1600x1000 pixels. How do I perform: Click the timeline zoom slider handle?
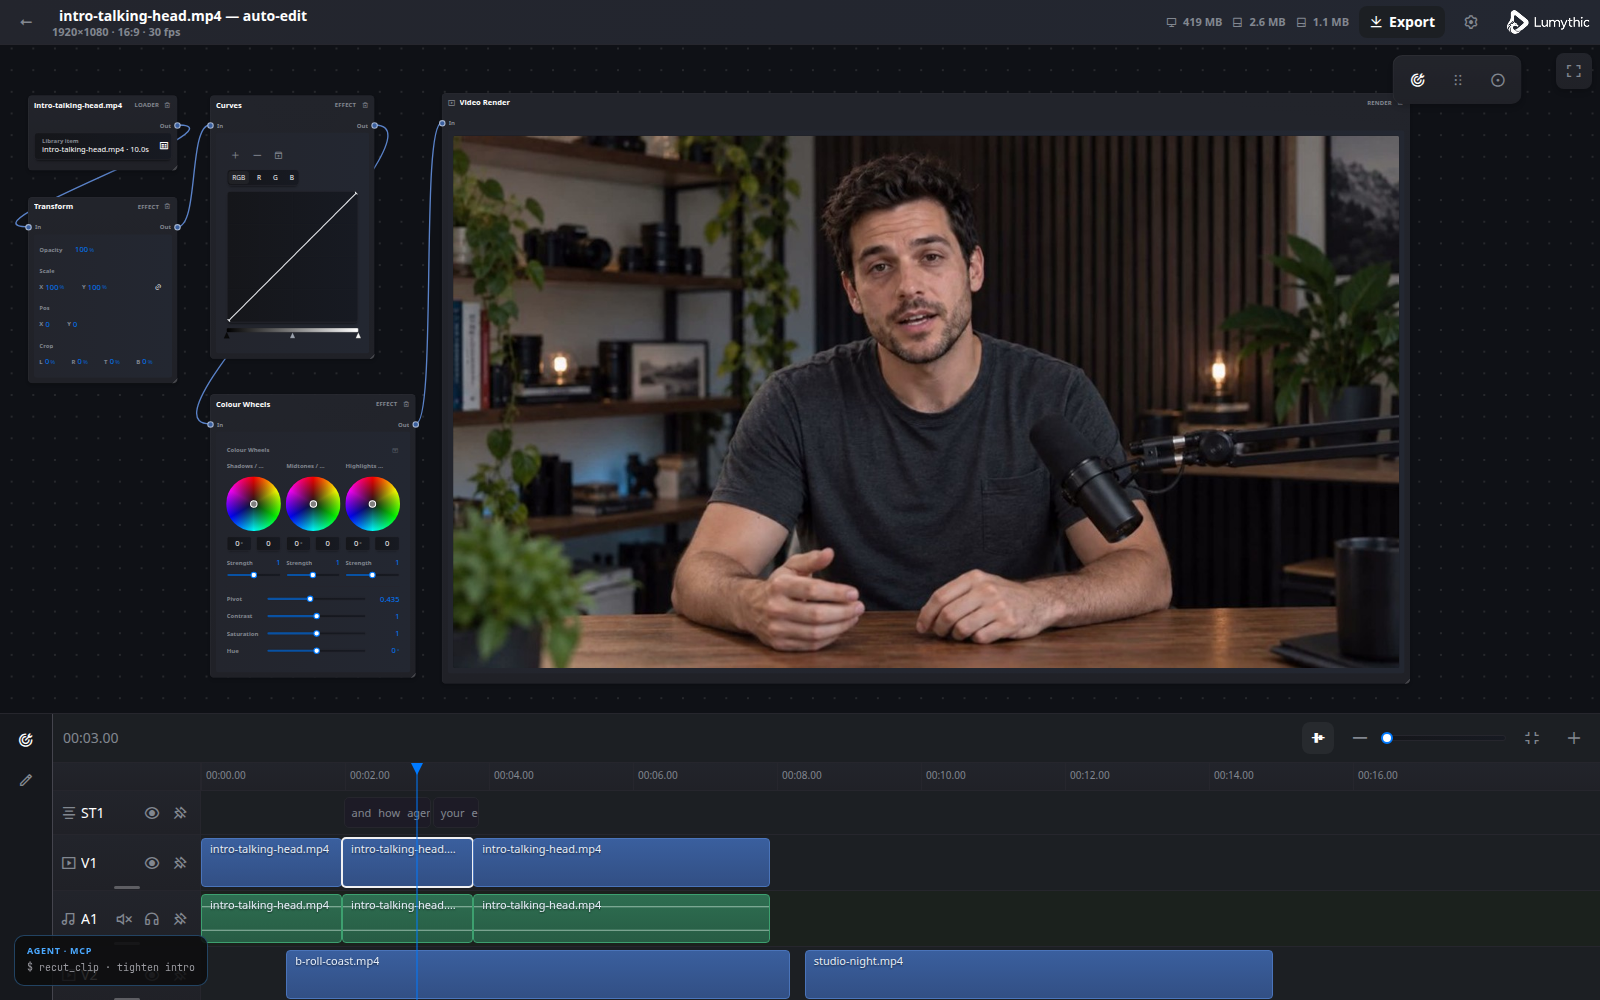tap(1387, 738)
